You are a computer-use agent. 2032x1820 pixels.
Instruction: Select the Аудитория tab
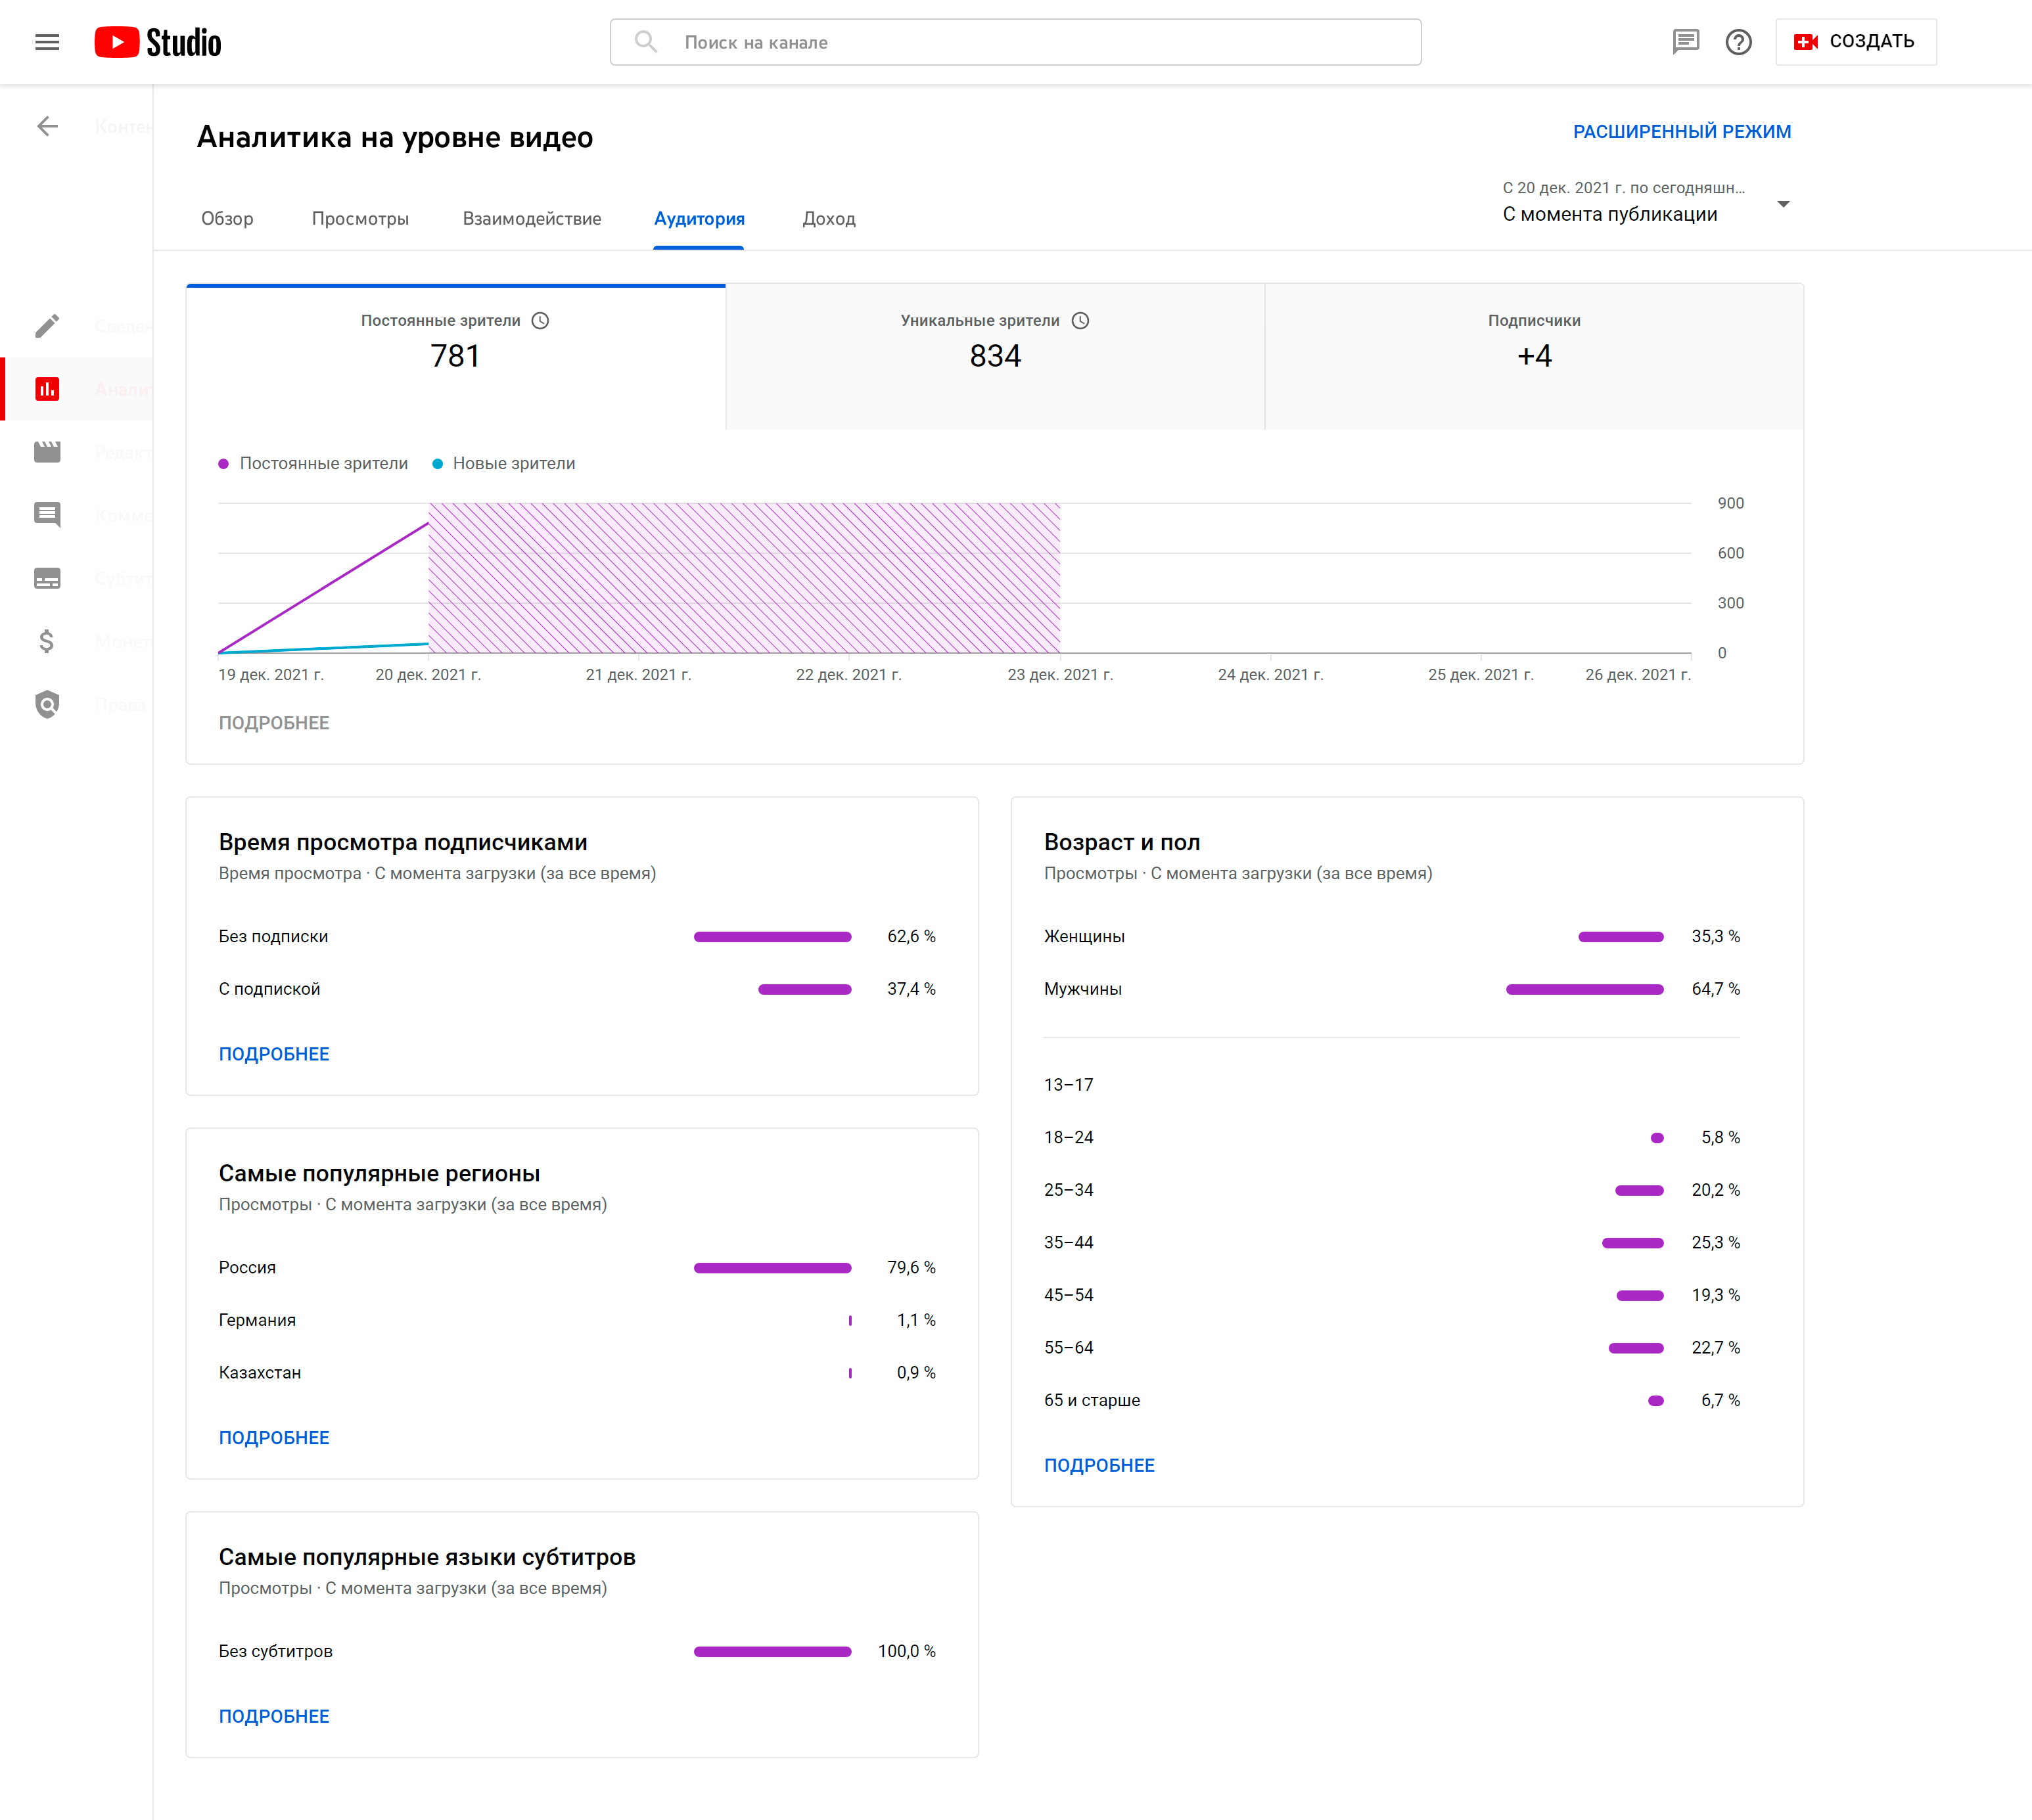[699, 219]
